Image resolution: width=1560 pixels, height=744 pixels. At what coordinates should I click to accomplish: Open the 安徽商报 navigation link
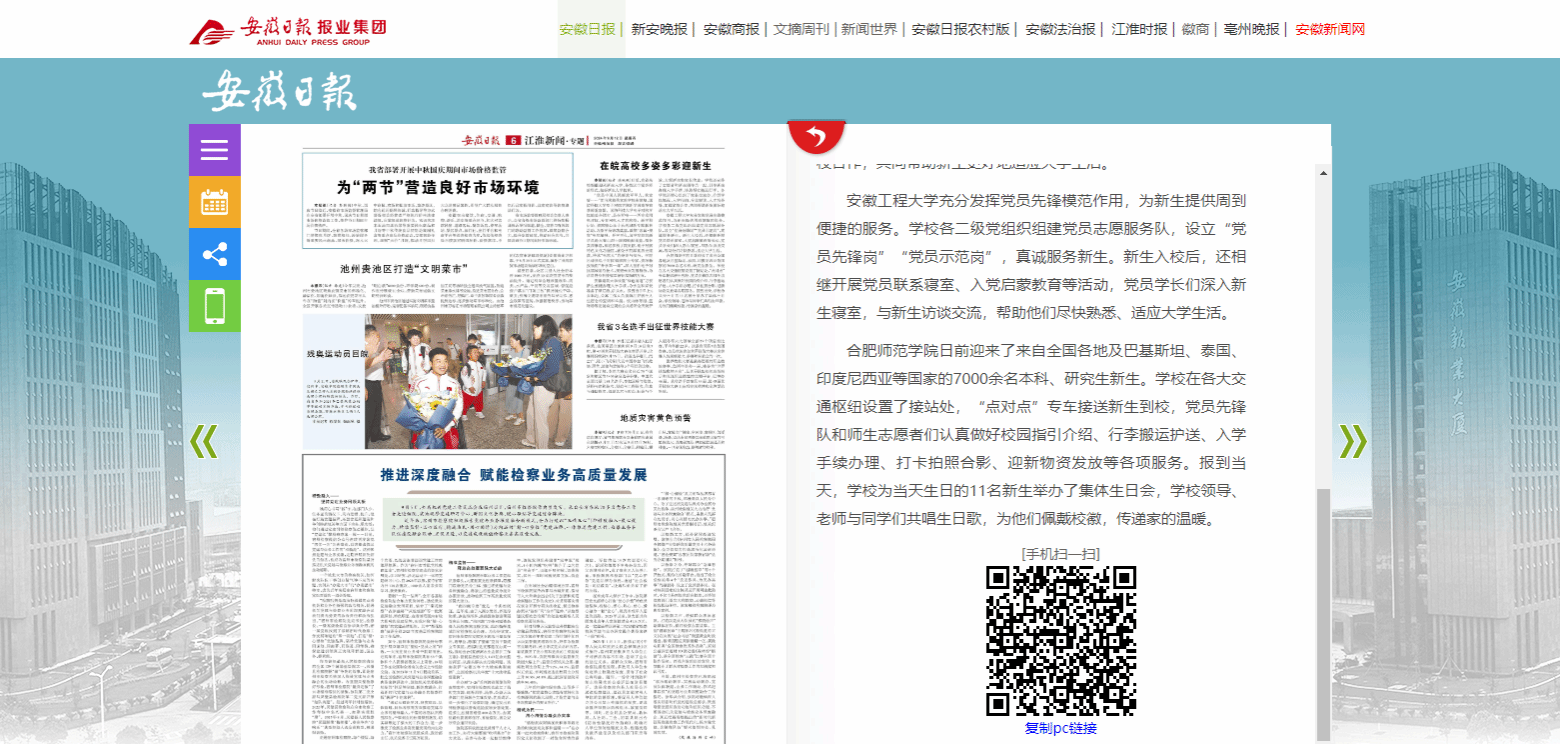coord(731,29)
